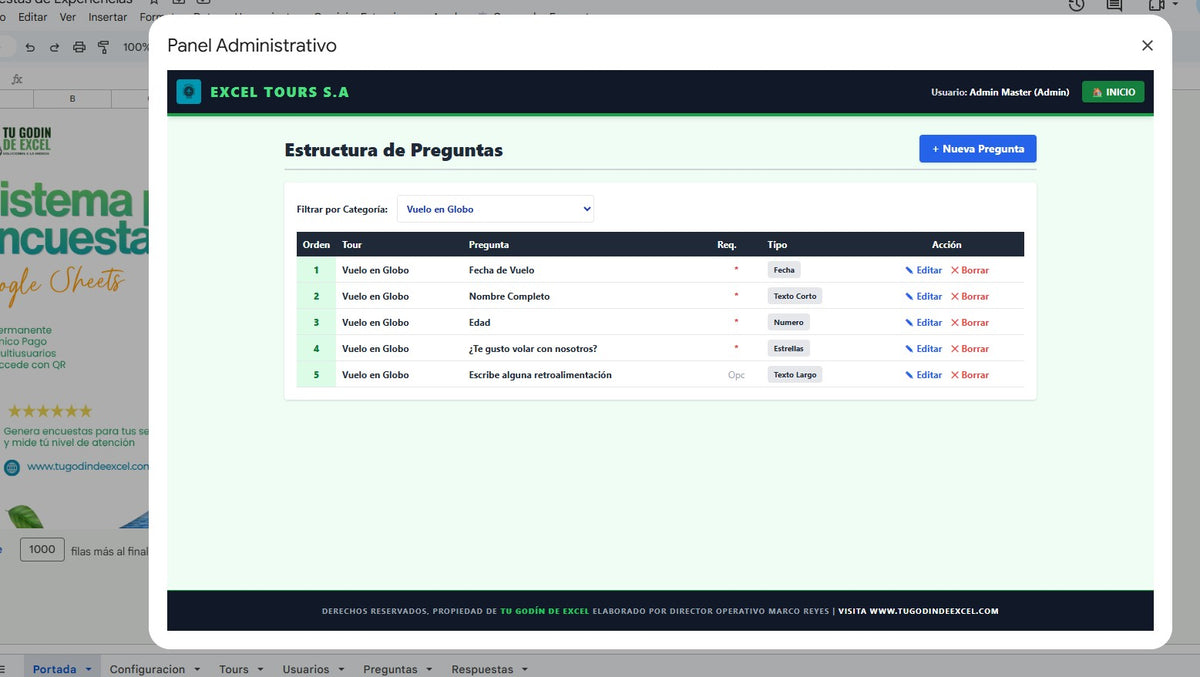This screenshot has width=1200, height=677.
Task: Open the meeting camera icon in Sheets
Action: point(1157,5)
